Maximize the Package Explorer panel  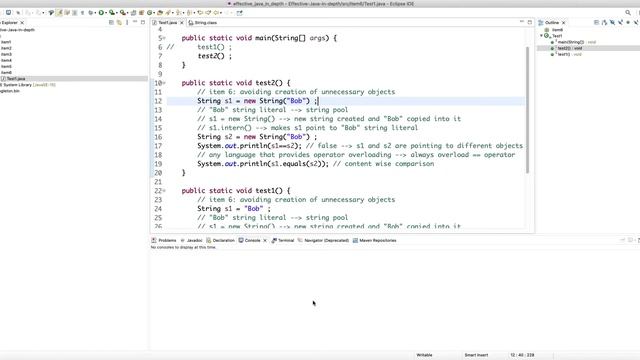pyautogui.click(x=143, y=22)
